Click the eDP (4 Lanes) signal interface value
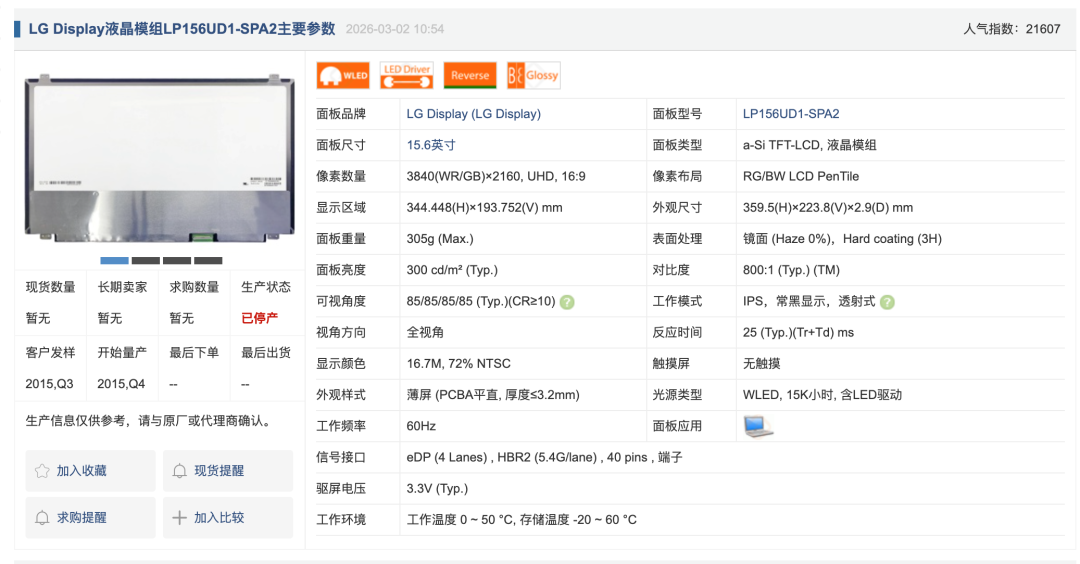 click(544, 457)
